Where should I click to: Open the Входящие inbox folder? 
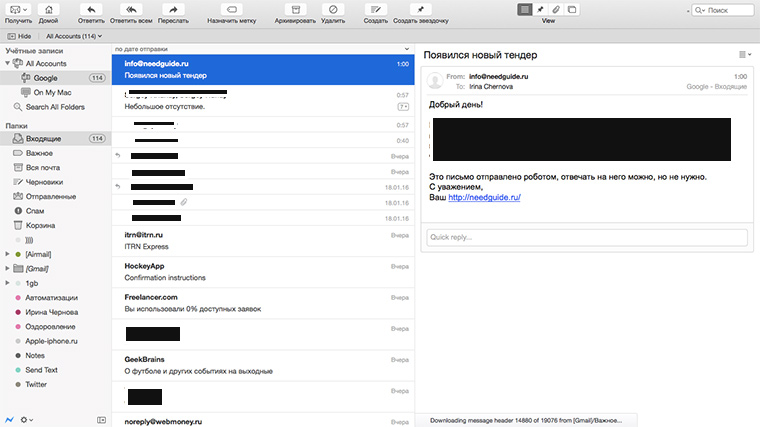pyautogui.click(x=55, y=139)
